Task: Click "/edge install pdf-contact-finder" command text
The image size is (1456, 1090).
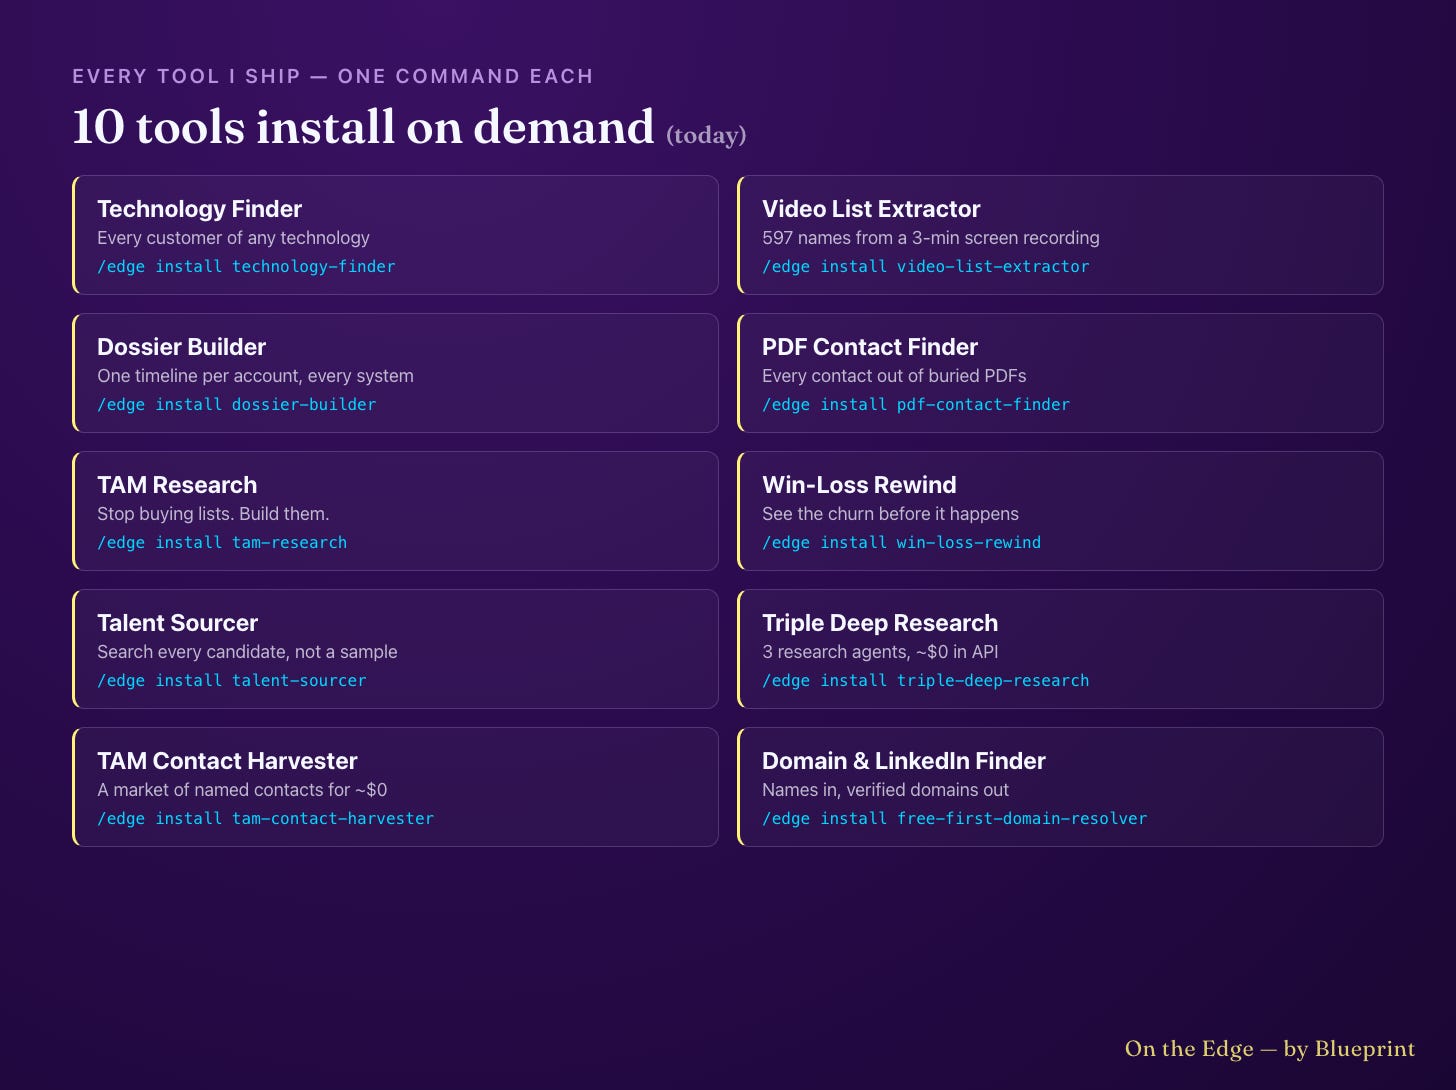Action: (916, 405)
